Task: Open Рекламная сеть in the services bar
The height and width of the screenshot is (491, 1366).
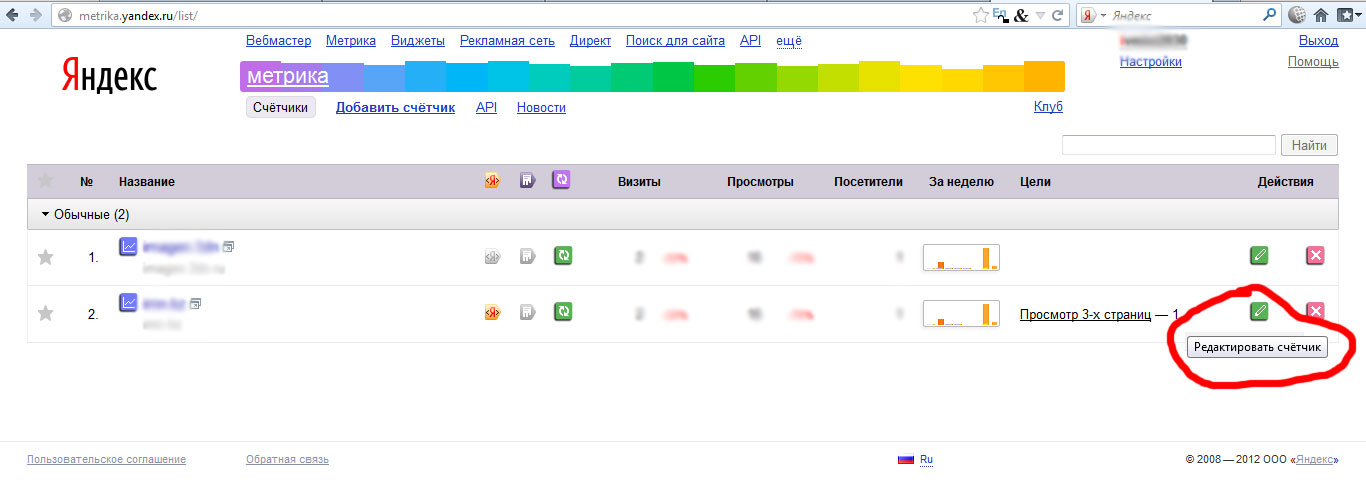Action: tap(507, 41)
